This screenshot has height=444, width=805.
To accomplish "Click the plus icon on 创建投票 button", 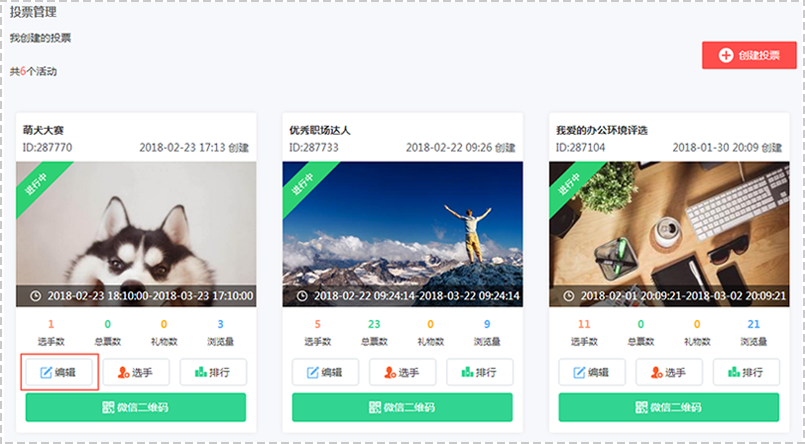I will click(725, 55).
